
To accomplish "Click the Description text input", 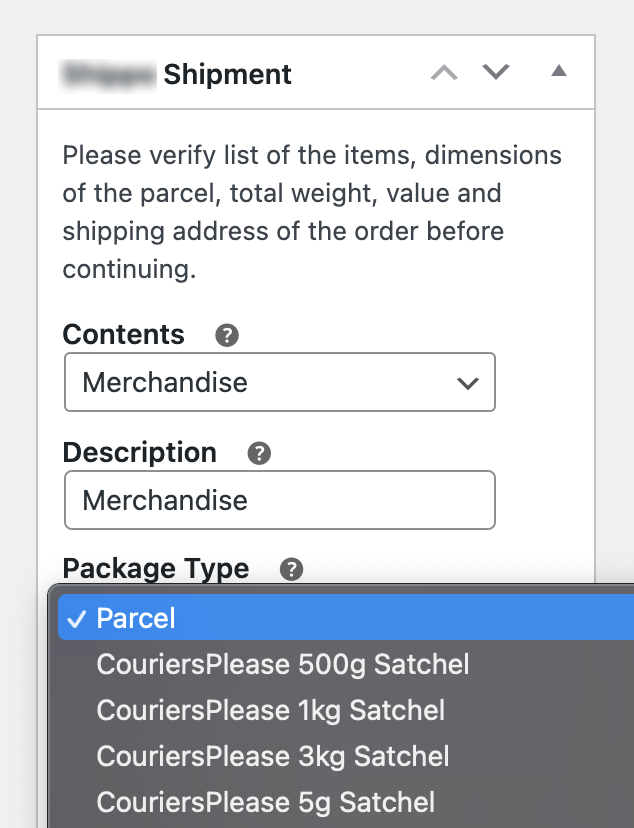I will 279,499.
